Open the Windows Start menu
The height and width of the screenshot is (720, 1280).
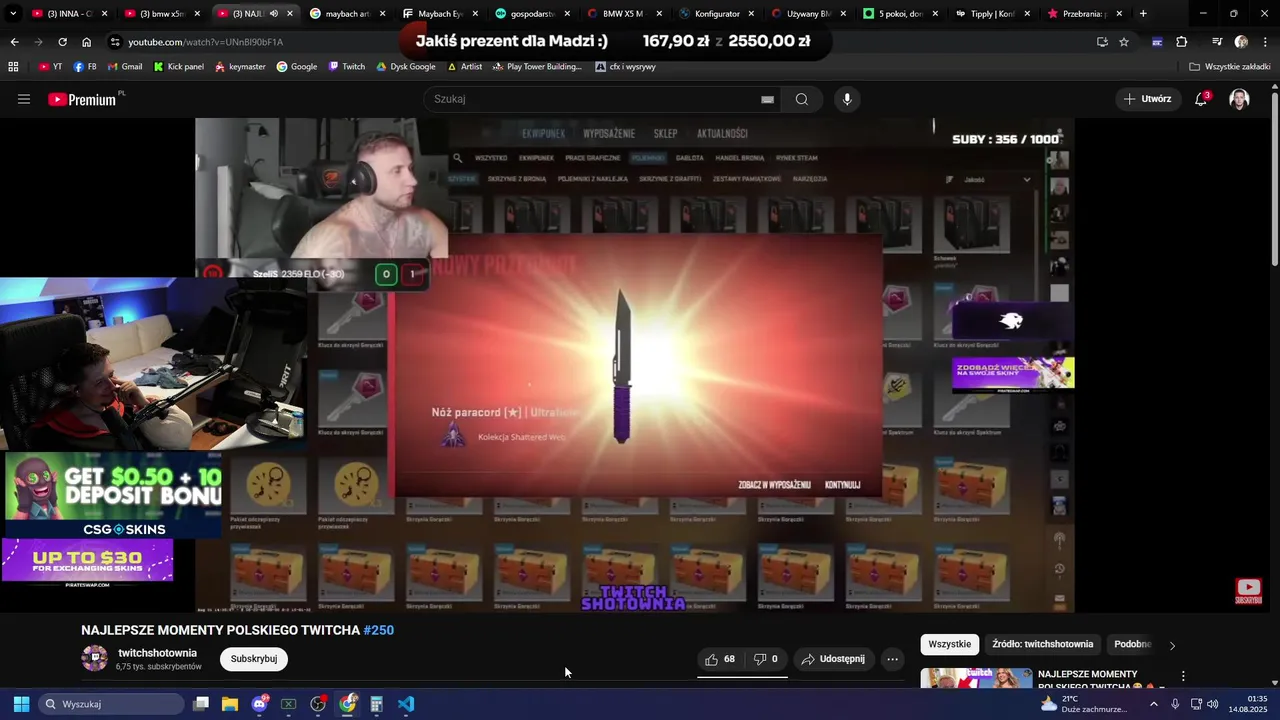[x=21, y=704]
